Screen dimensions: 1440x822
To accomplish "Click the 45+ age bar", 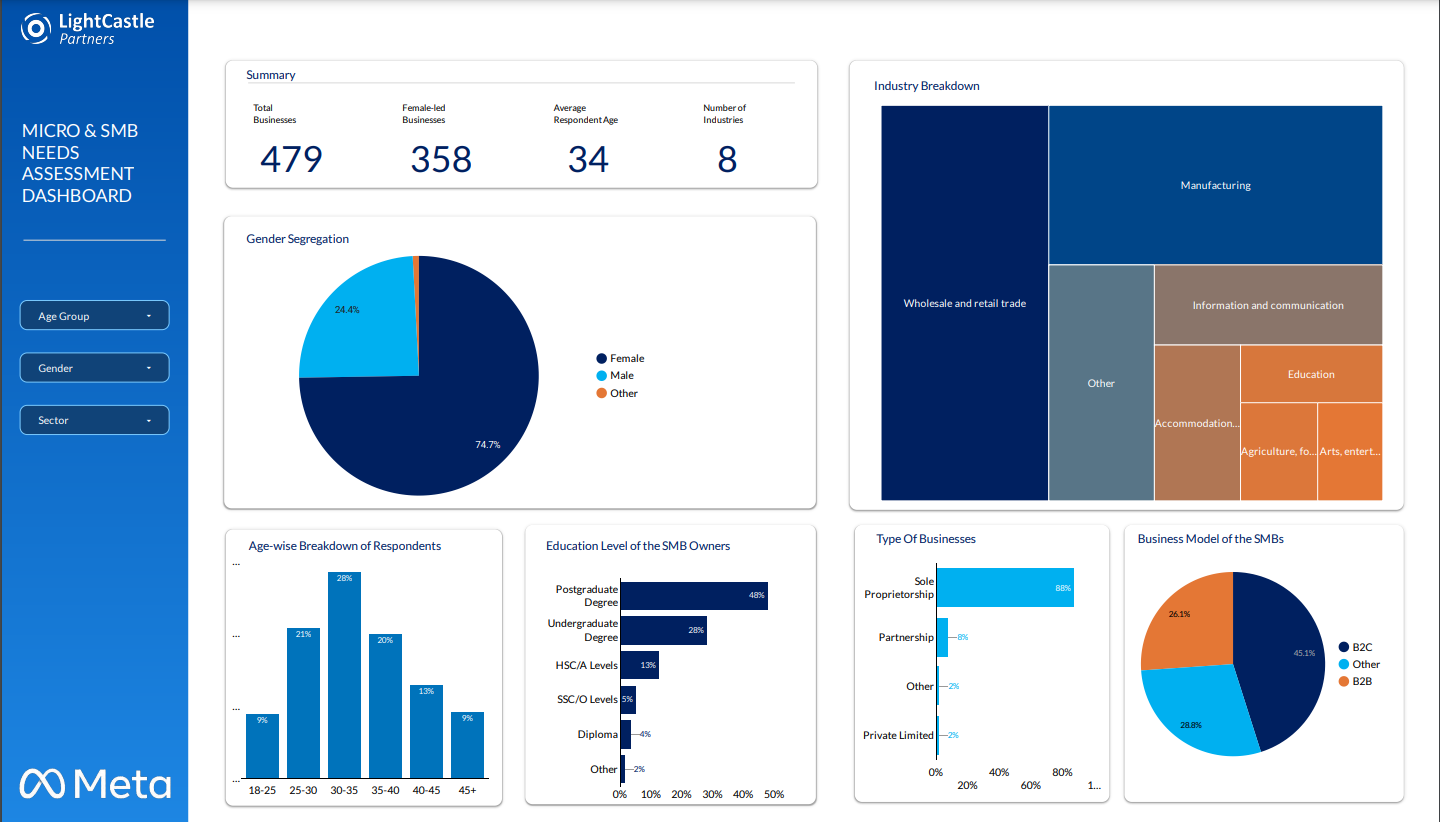I will 467,745.
